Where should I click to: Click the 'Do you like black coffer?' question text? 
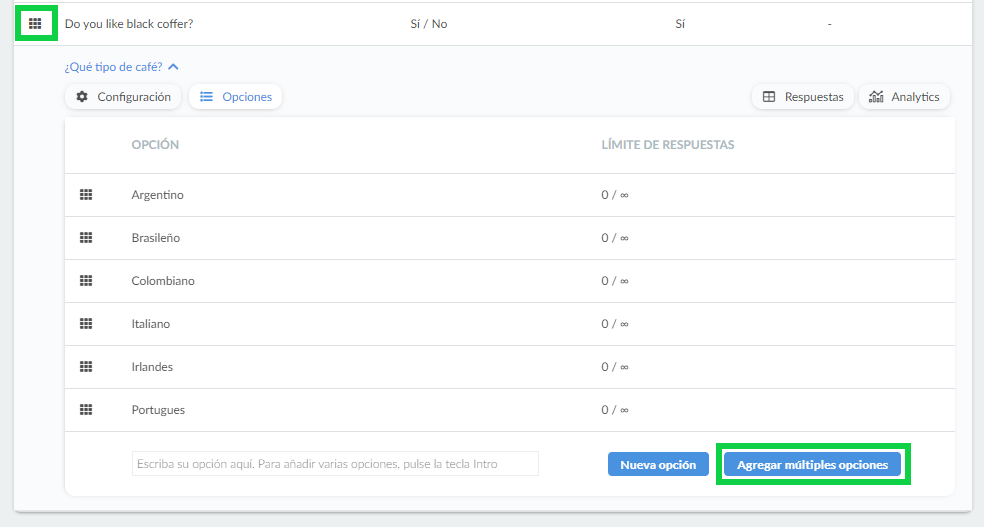coord(129,24)
